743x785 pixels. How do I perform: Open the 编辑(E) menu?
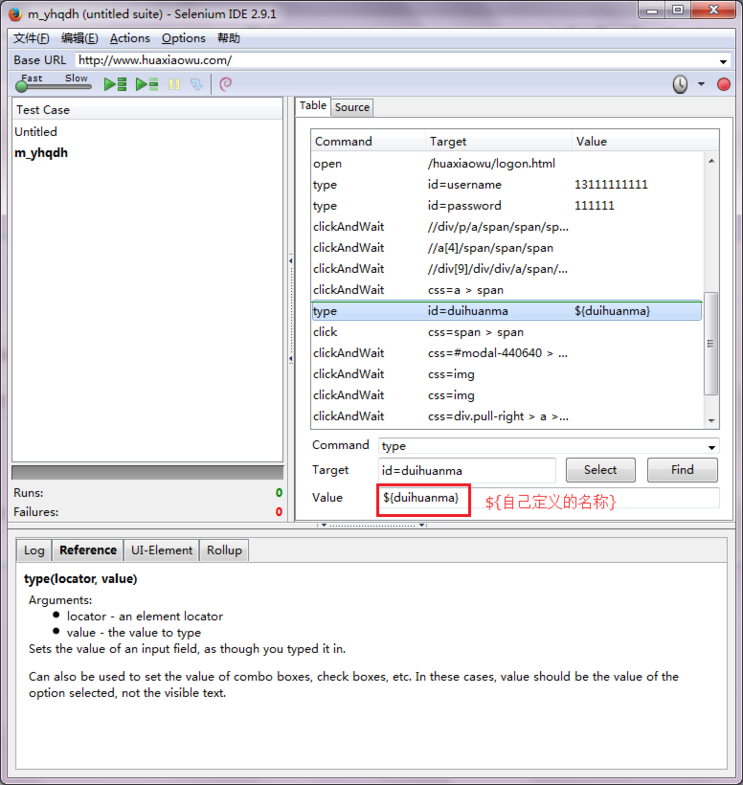click(80, 39)
